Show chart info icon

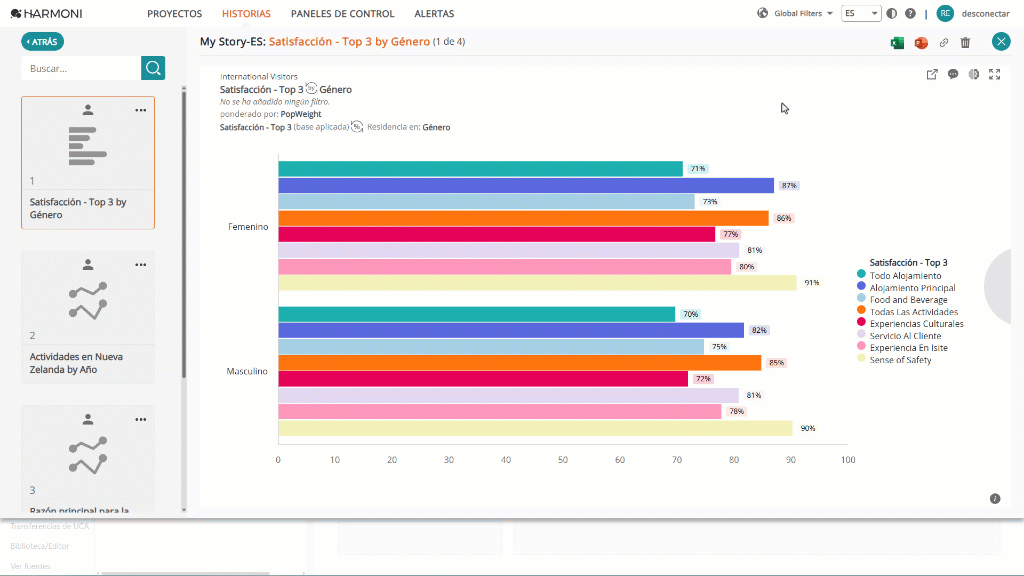tap(995, 499)
